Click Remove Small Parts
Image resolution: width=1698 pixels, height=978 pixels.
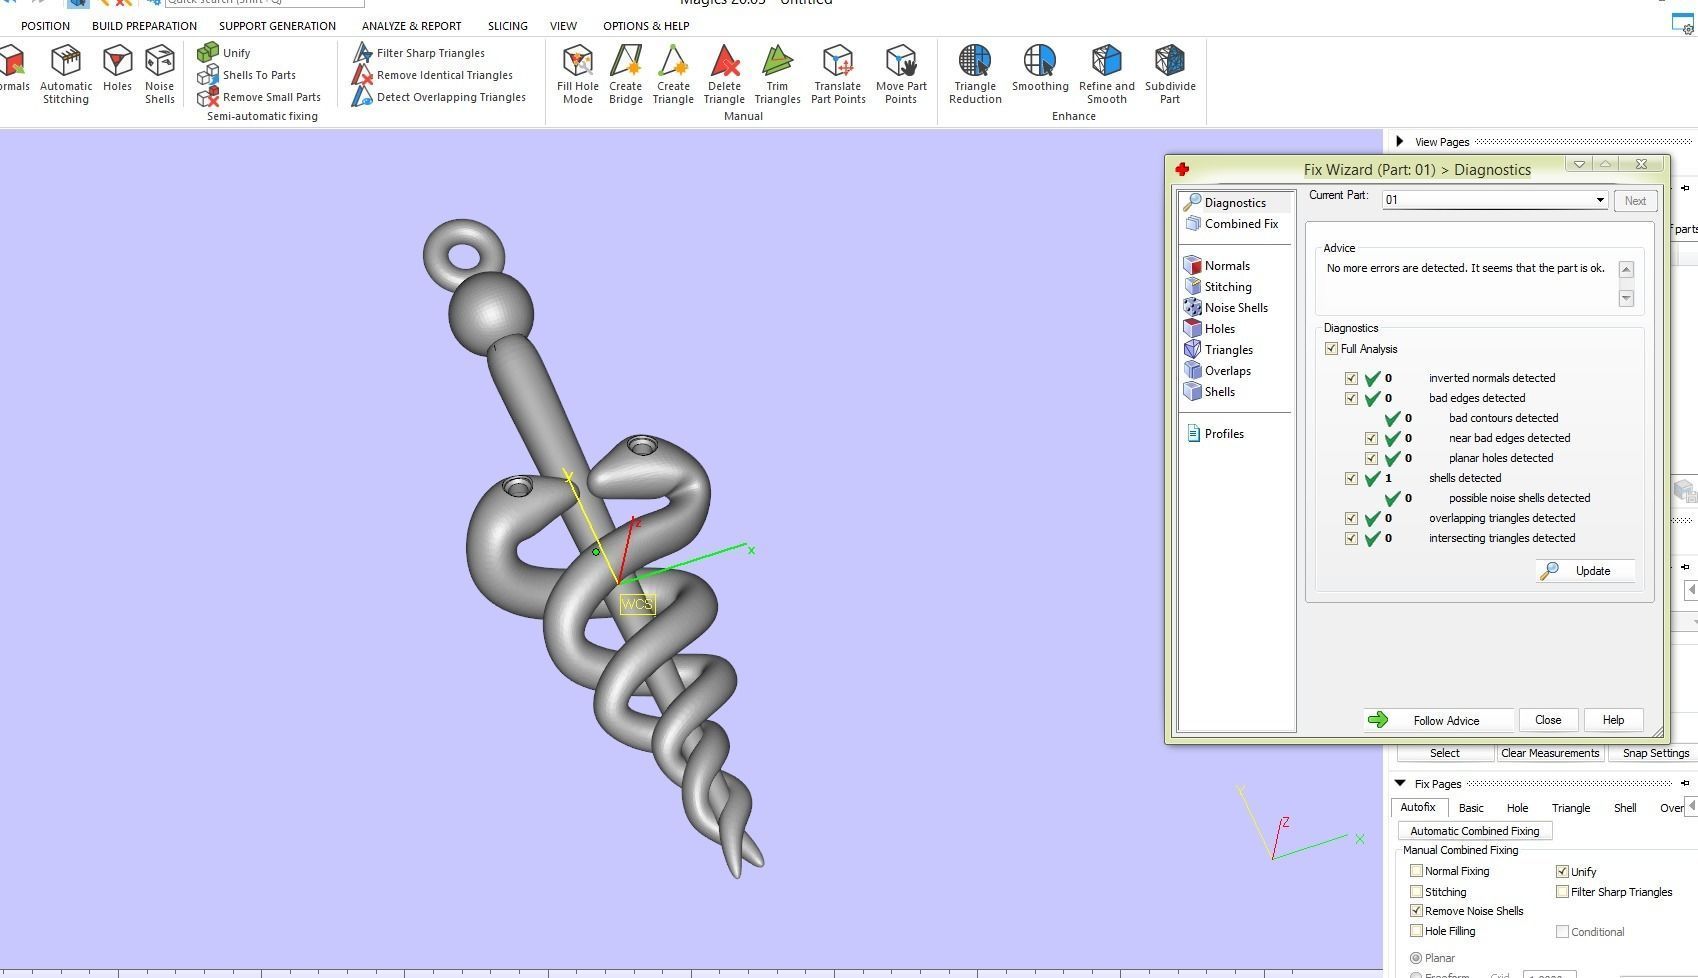[260, 97]
